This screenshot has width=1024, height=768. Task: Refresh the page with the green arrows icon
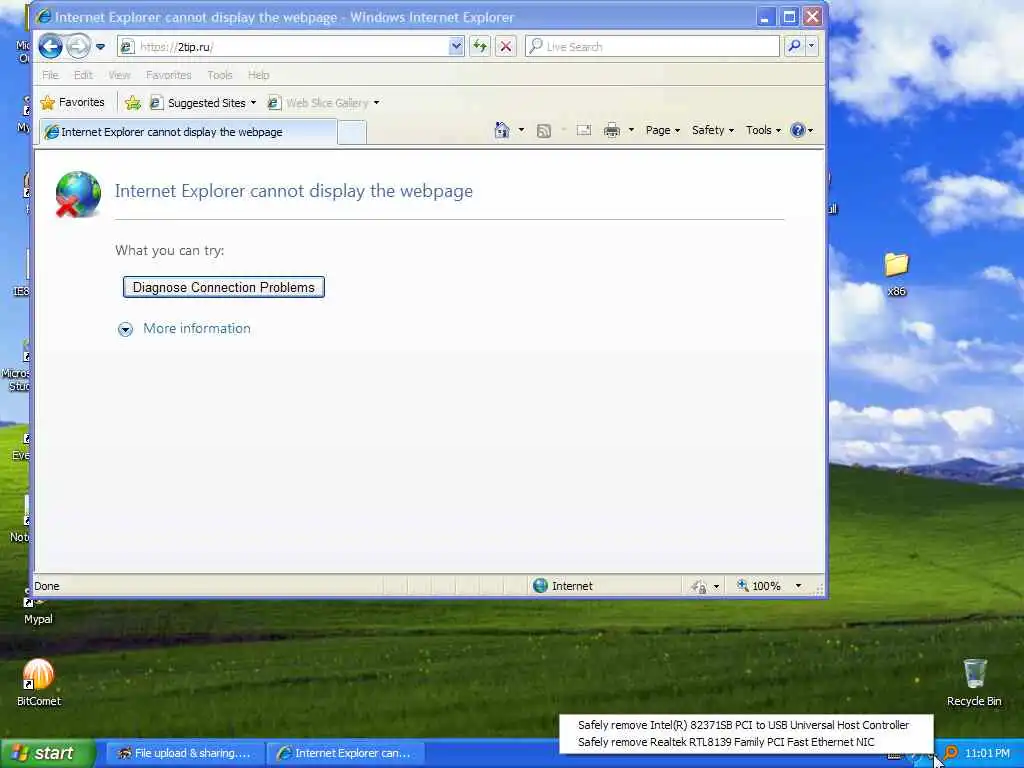pos(480,46)
